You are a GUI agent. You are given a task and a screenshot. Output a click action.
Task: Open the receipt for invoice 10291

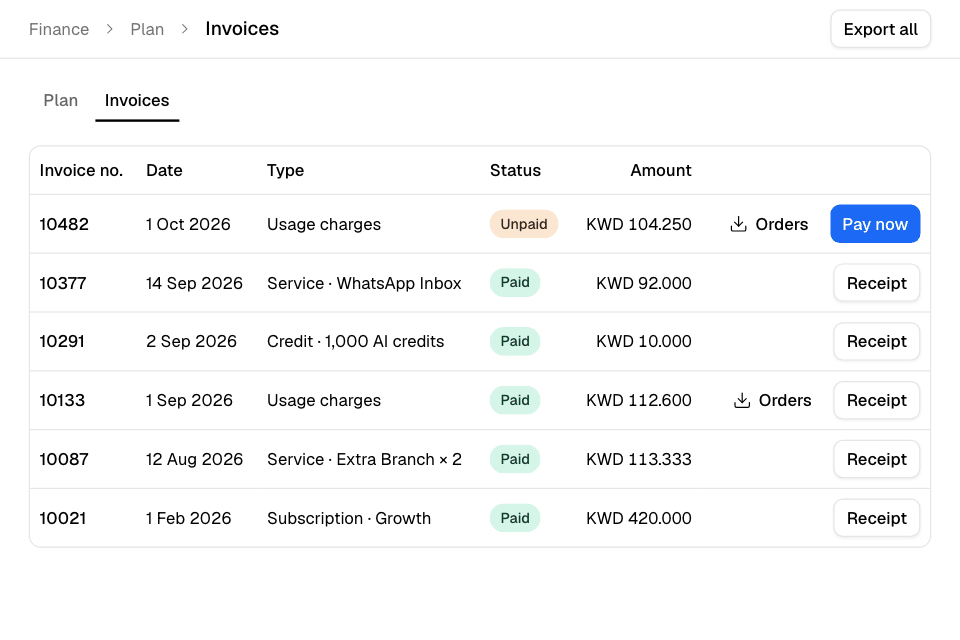pyautogui.click(x=876, y=341)
